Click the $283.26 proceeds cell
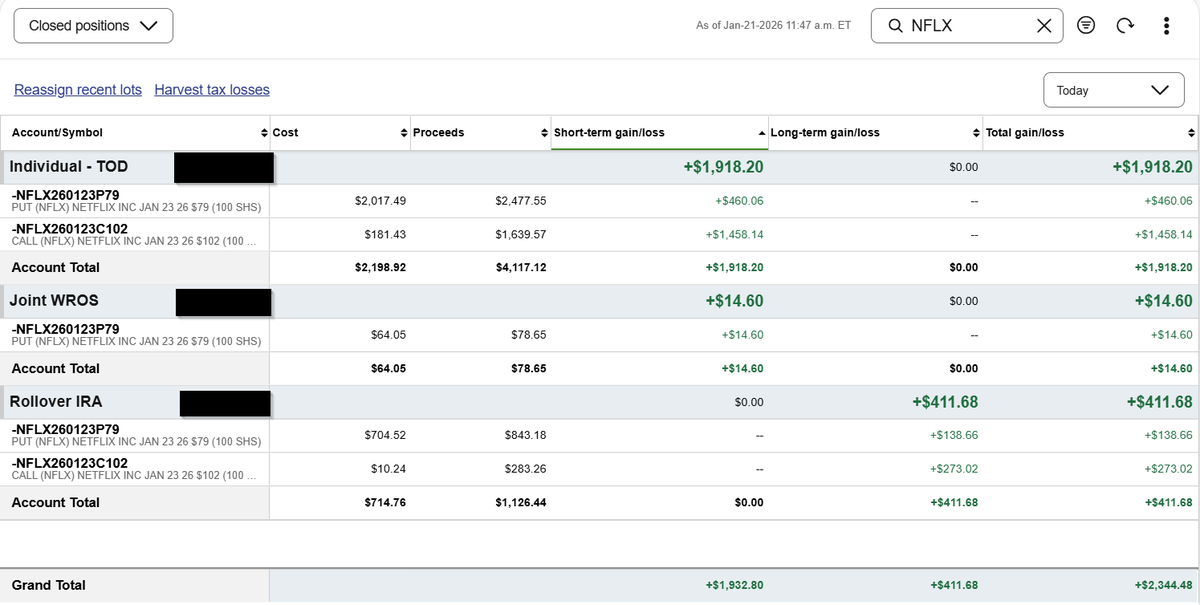1200x605 pixels. coord(525,469)
